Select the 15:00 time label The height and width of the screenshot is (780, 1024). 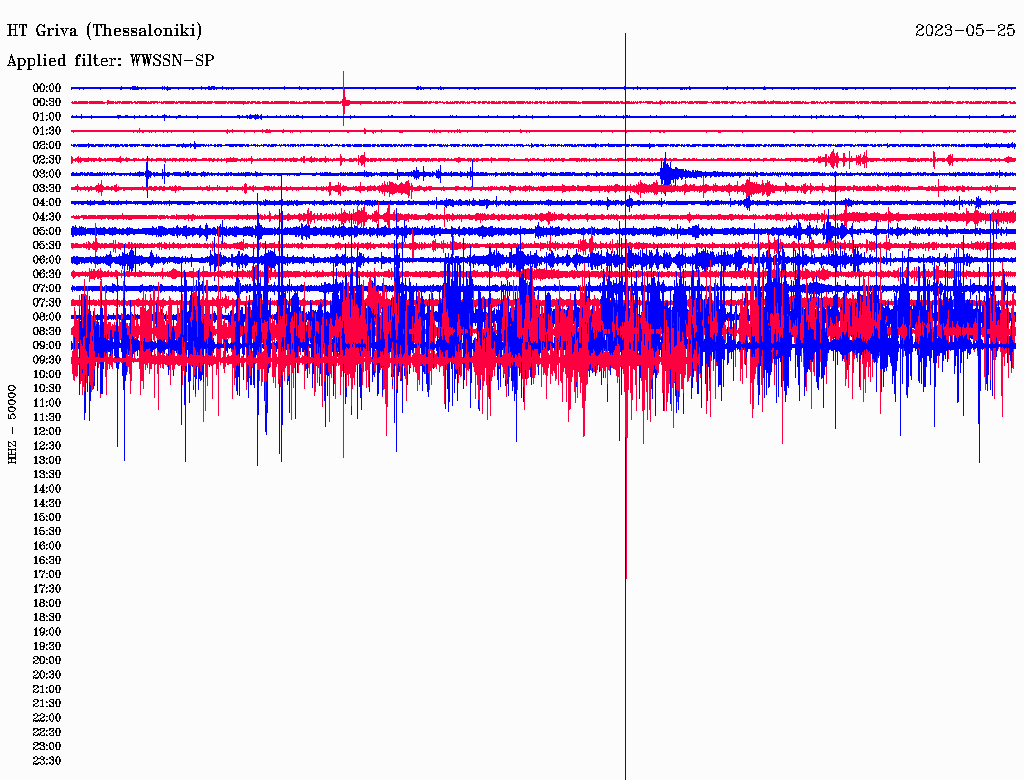[47, 517]
